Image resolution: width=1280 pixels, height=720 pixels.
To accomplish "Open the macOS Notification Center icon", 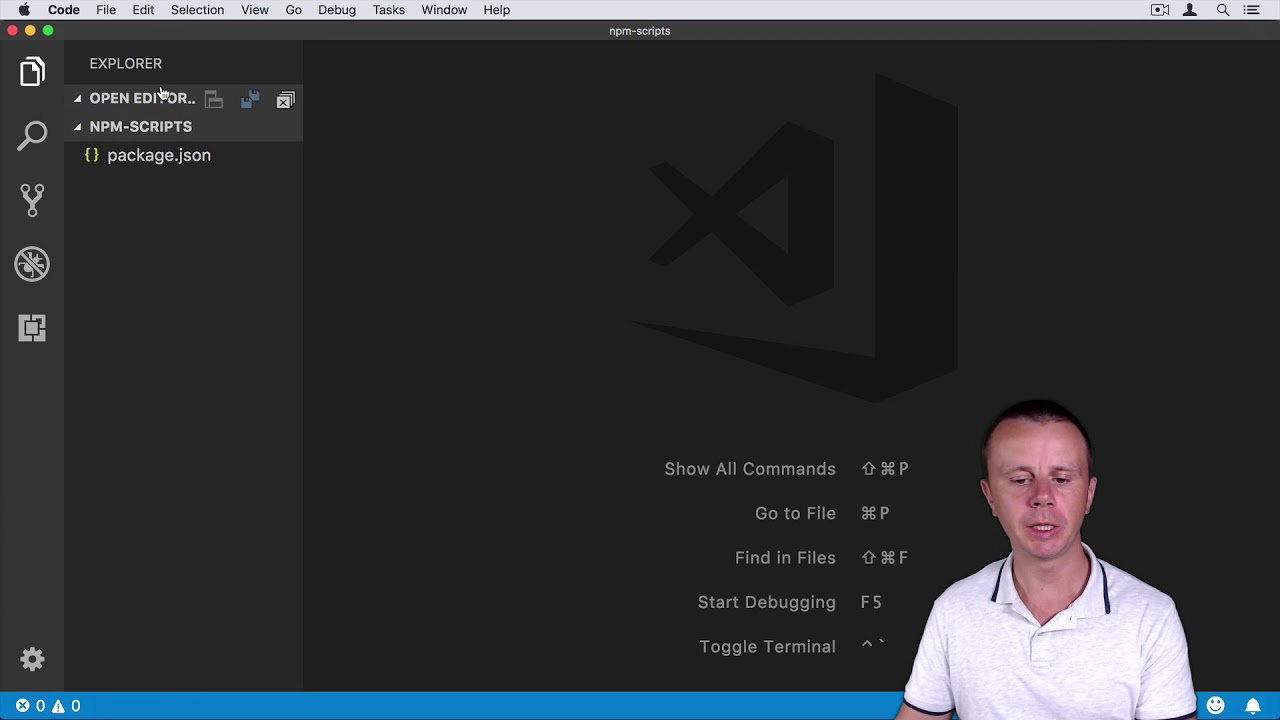I will (x=1252, y=10).
